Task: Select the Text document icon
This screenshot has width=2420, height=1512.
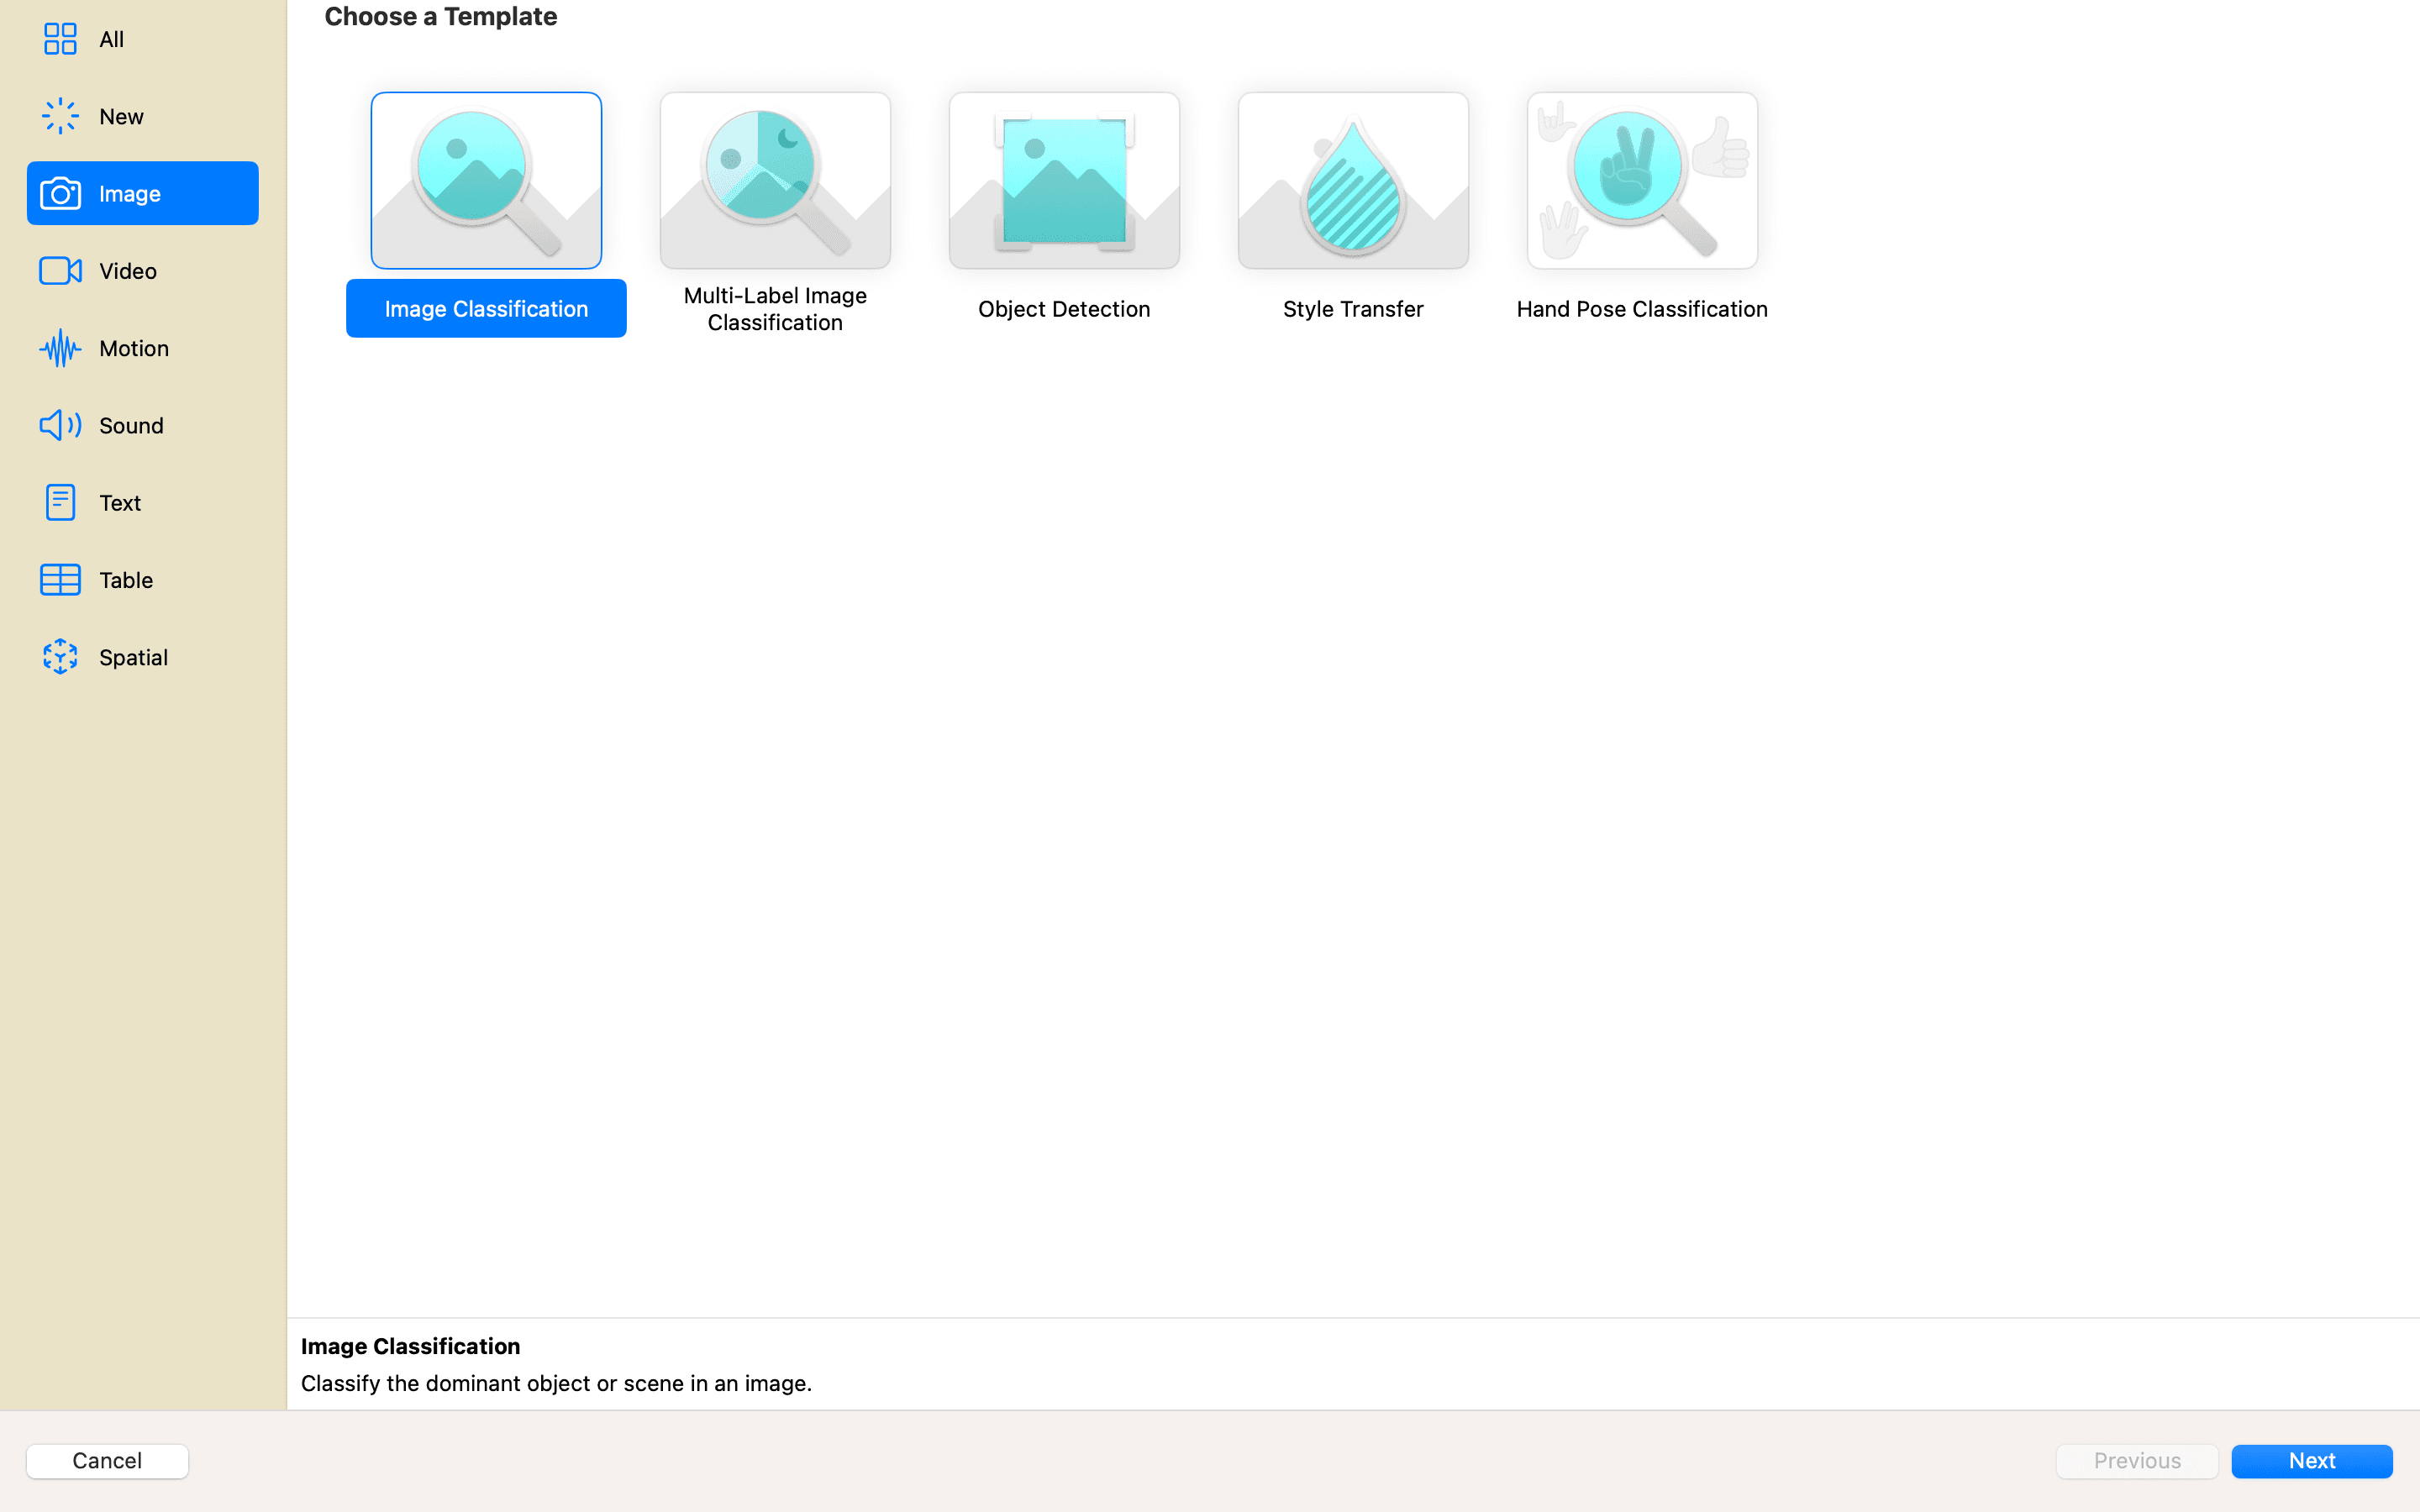Action: pyautogui.click(x=60, y=502)
